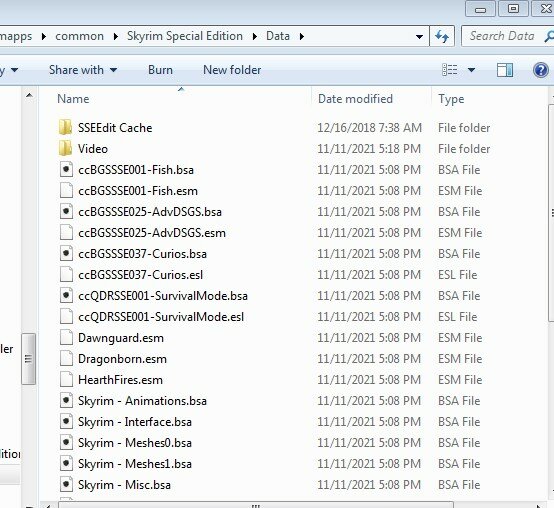
Task: Select the ccBGSSSE025-AdvDSGS.bsa file icon
Action: coord(66,211)
